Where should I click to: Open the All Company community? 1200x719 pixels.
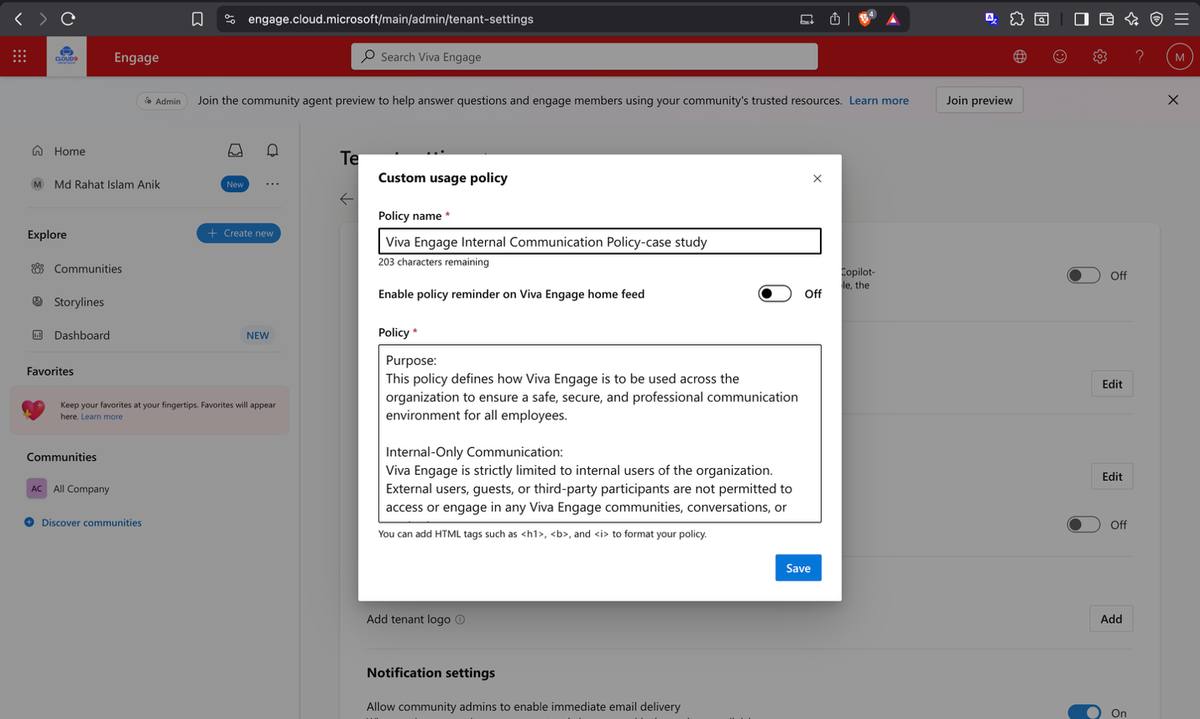(81, 489)
